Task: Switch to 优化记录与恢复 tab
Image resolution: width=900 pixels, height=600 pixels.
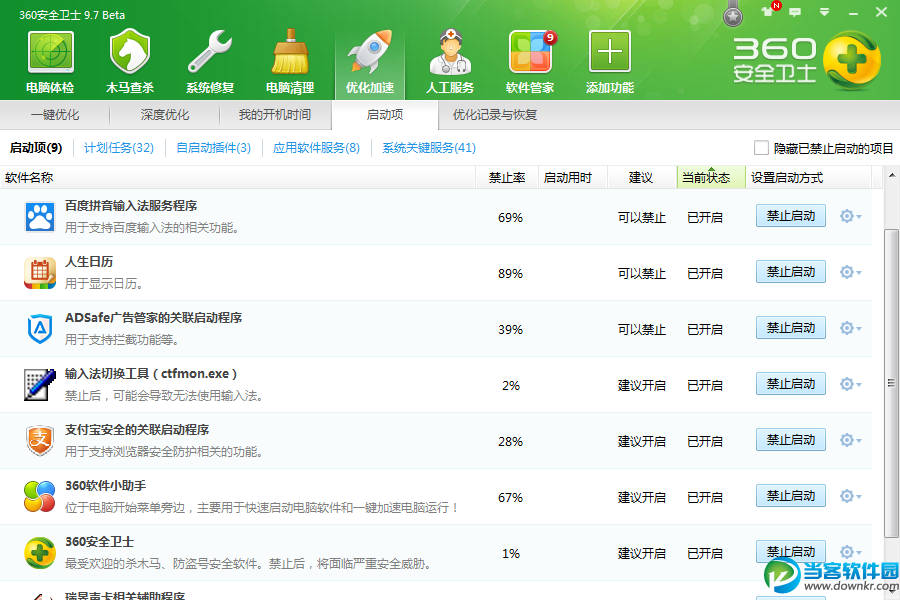Action: (495, 115)
